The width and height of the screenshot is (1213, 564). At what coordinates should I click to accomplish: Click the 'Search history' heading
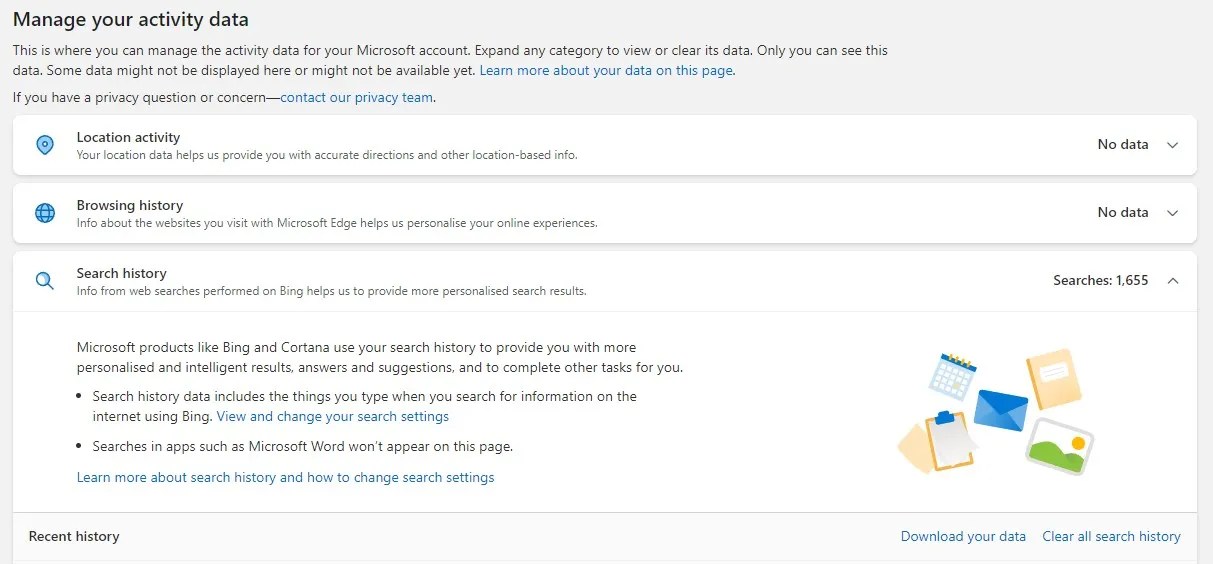click(x=122, y=273)
